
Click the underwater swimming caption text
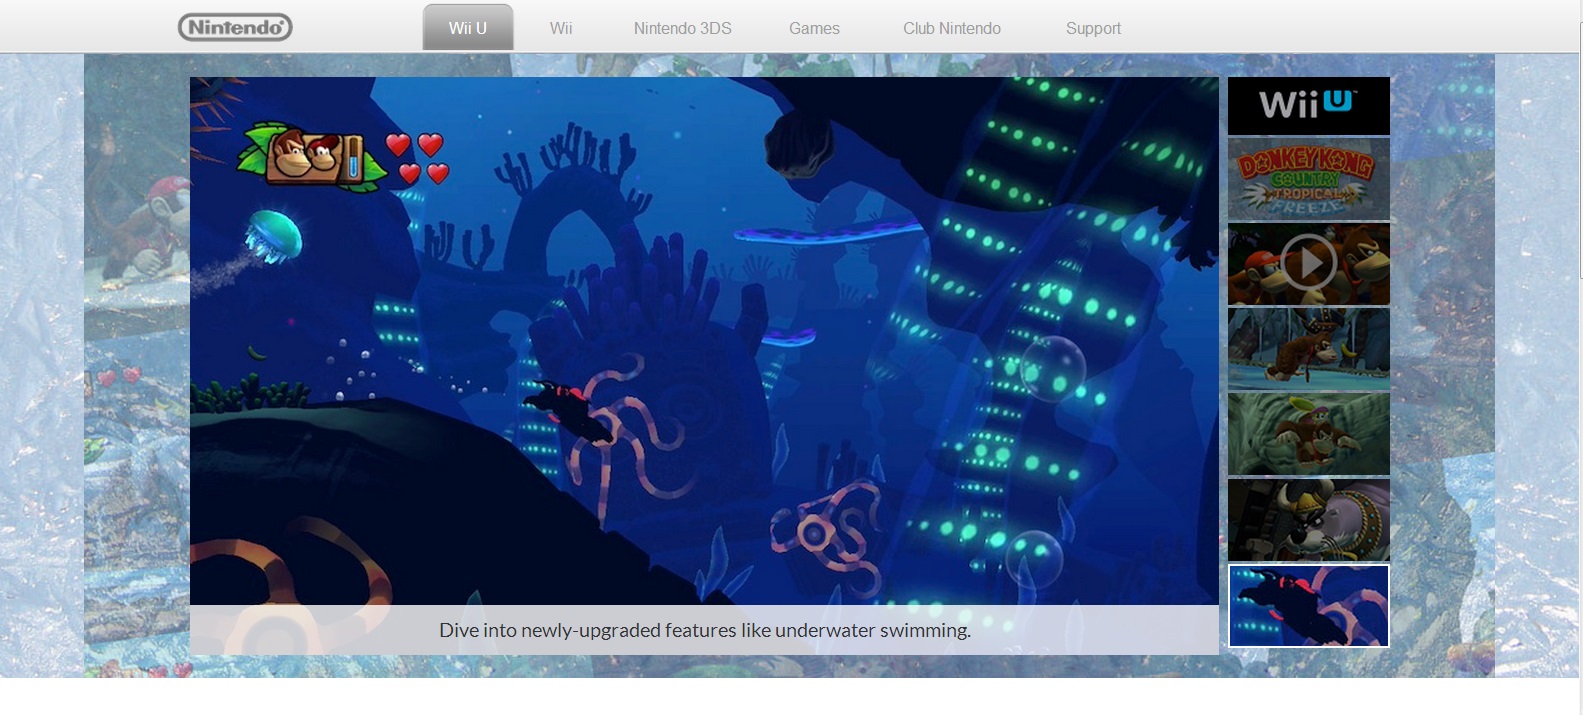click(704, 631)
